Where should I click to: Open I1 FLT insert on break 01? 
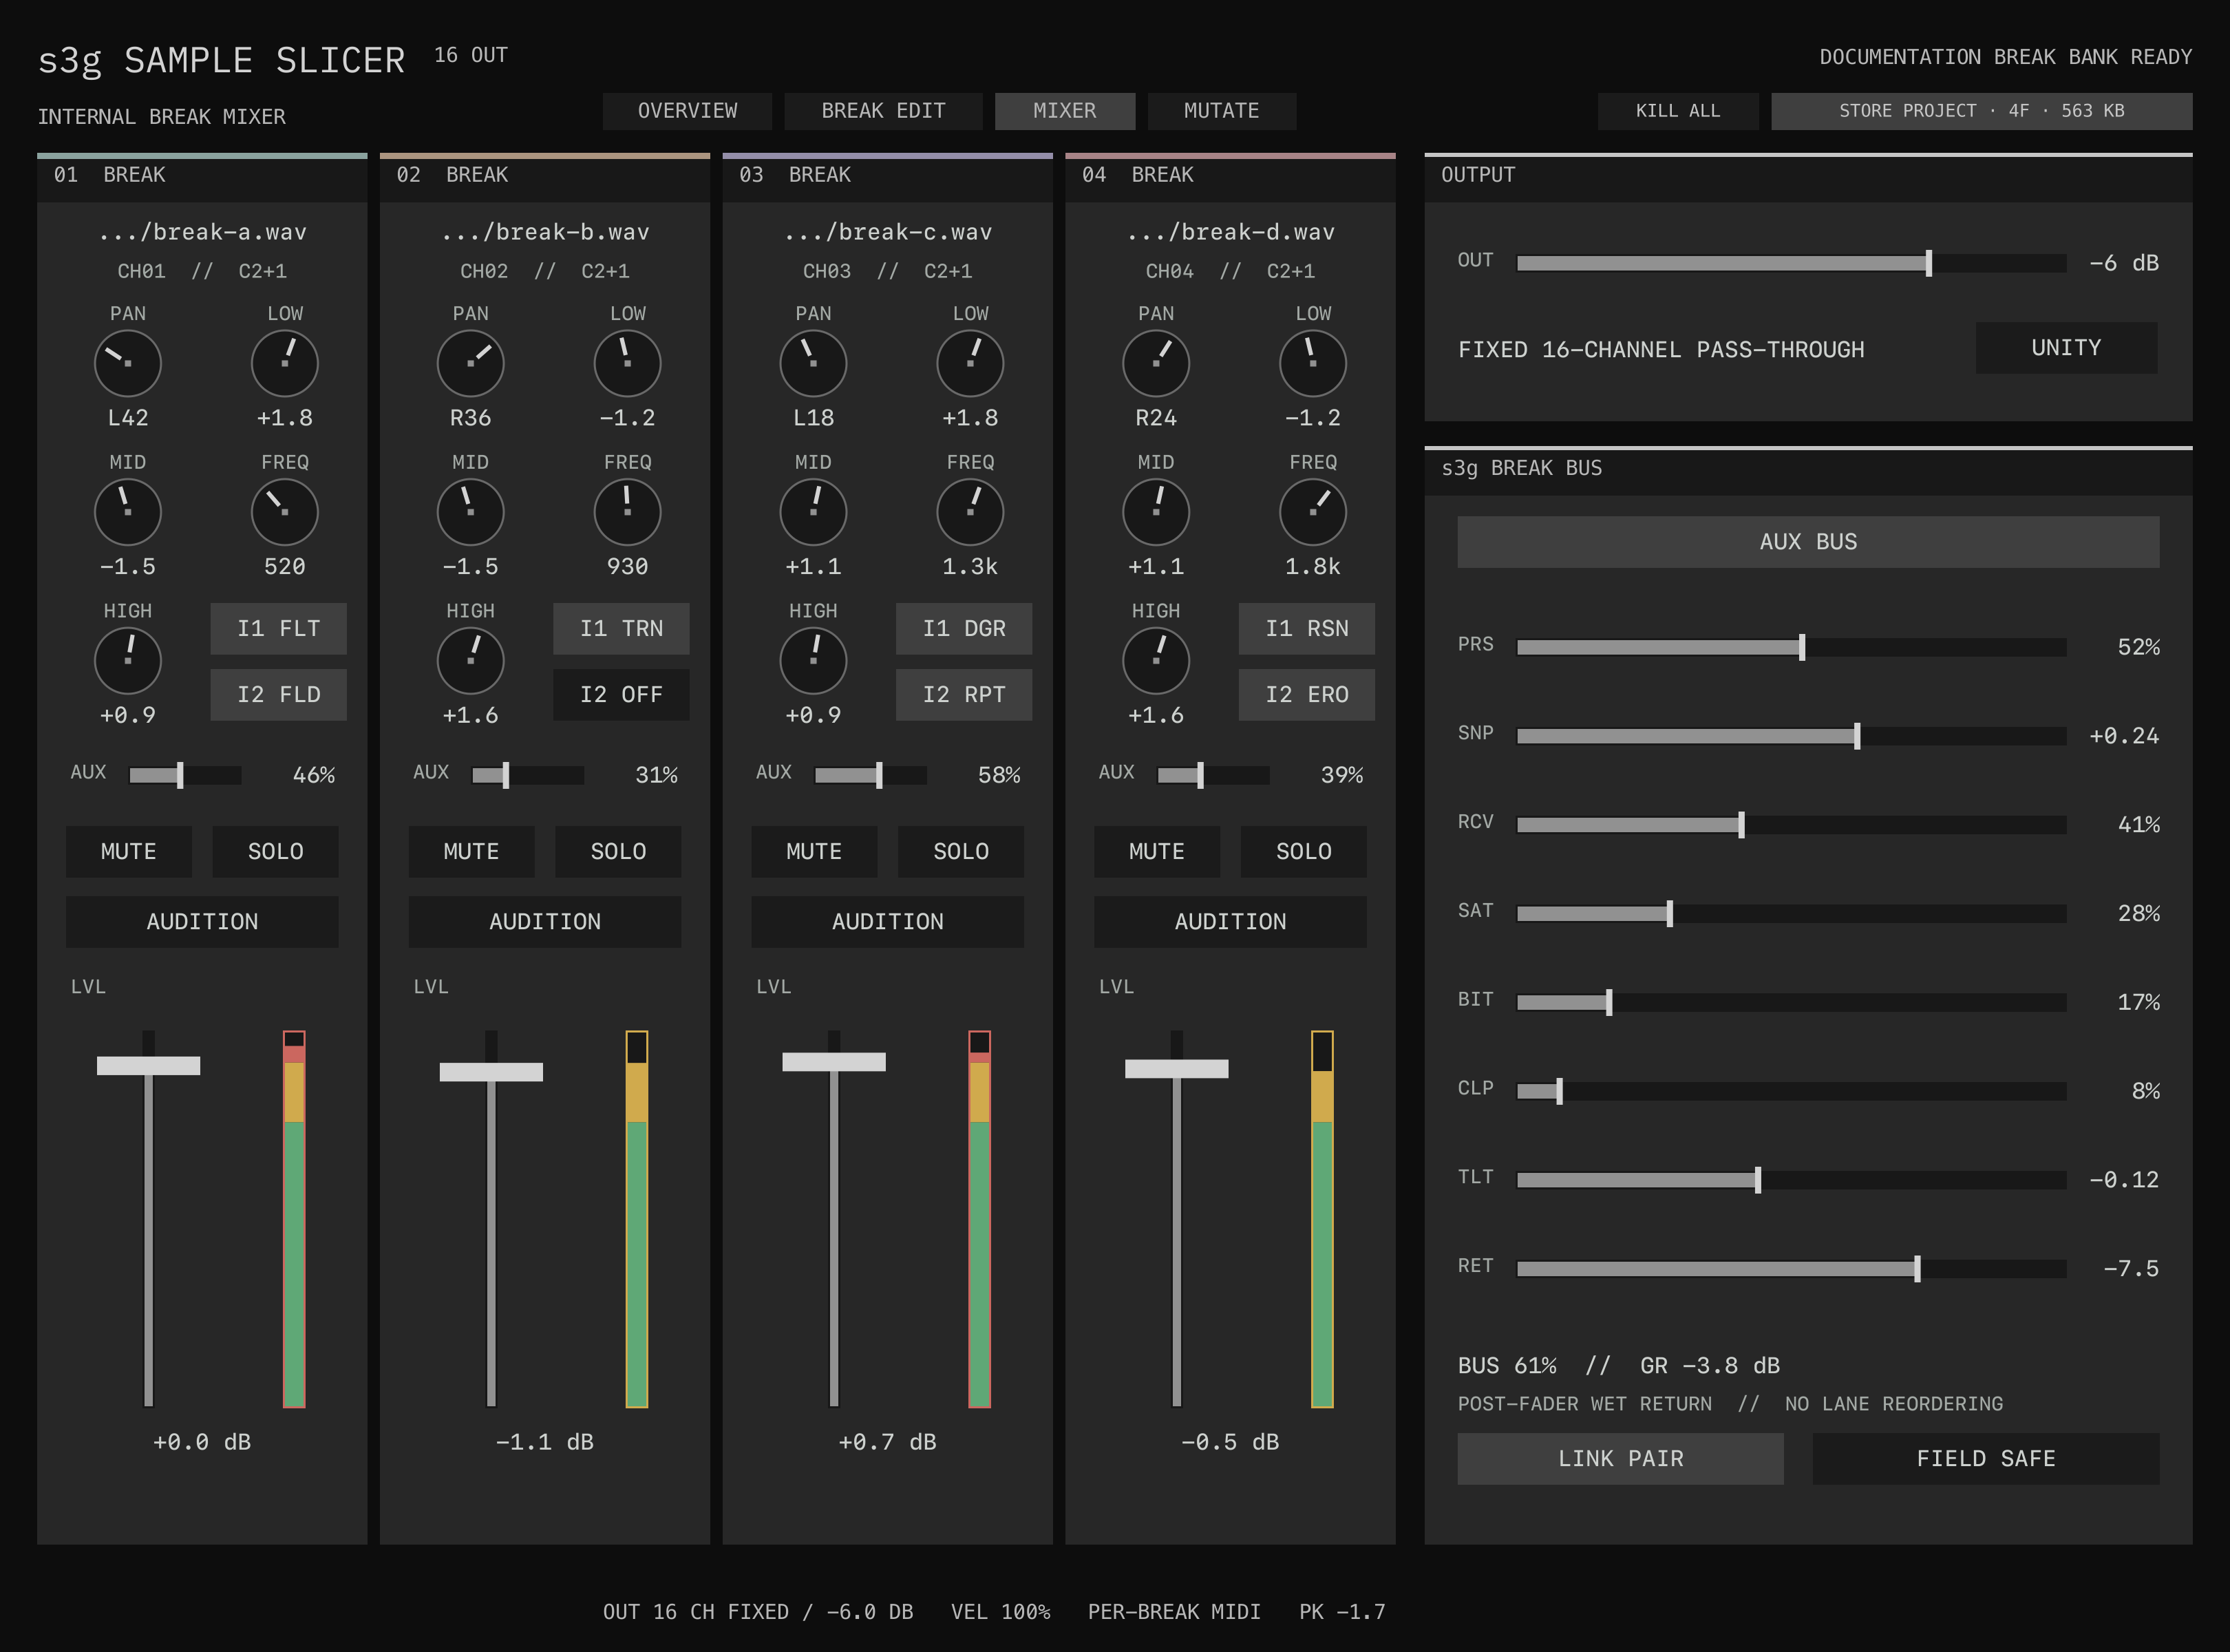coord(279,629)
